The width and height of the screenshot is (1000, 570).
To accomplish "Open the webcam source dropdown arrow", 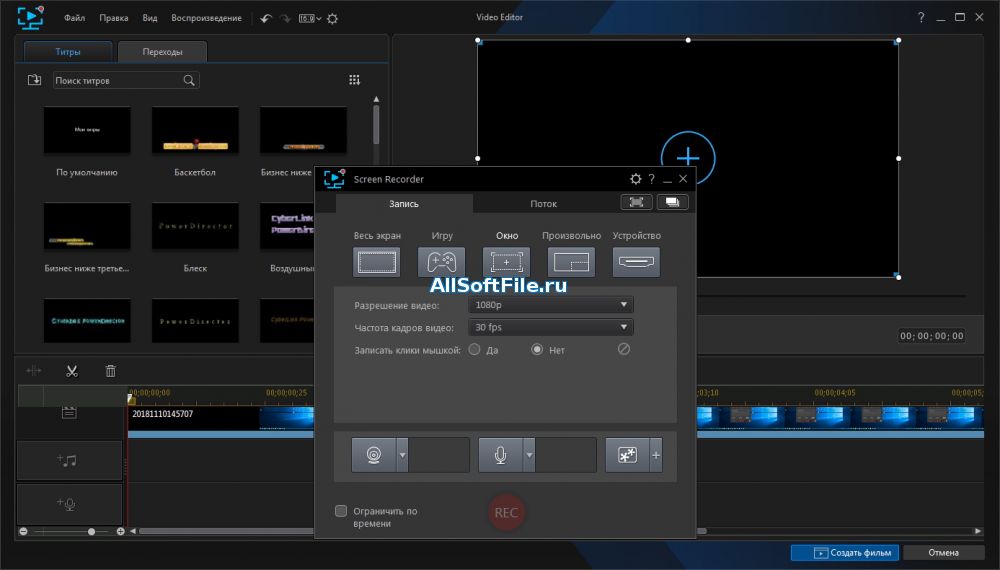I will tap(402, 455).
